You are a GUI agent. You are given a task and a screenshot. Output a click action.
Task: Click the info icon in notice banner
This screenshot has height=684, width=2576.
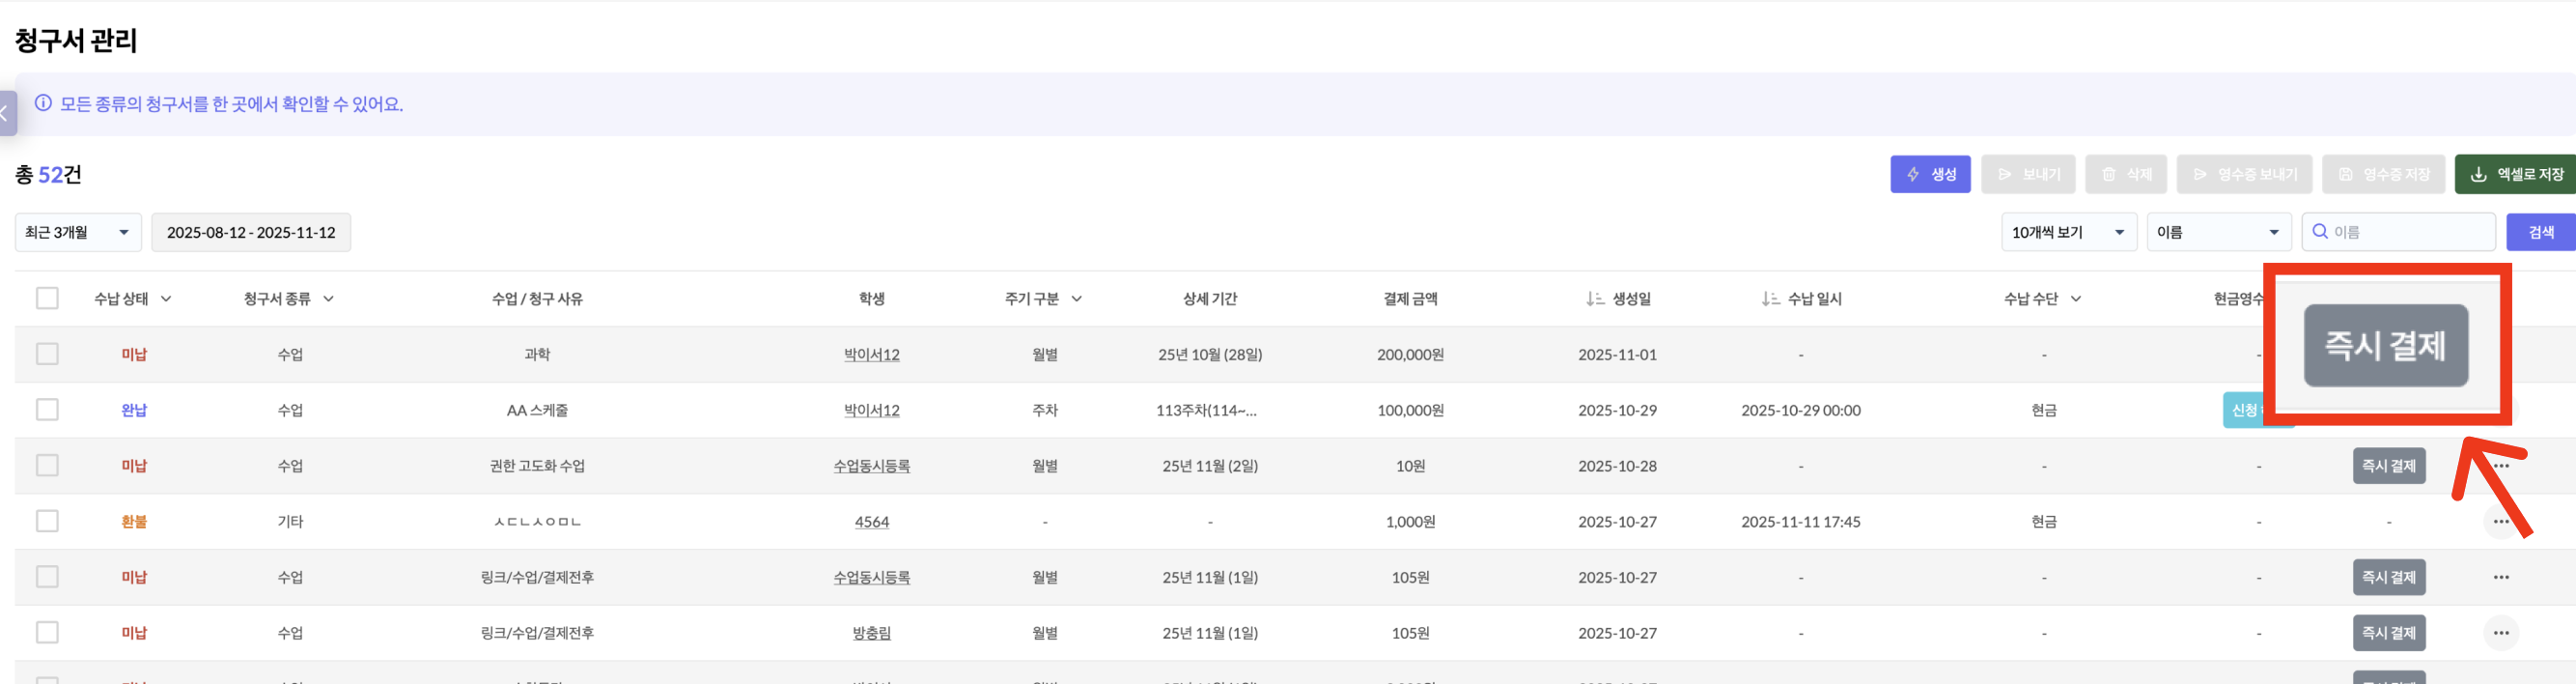tap(44, 103)
